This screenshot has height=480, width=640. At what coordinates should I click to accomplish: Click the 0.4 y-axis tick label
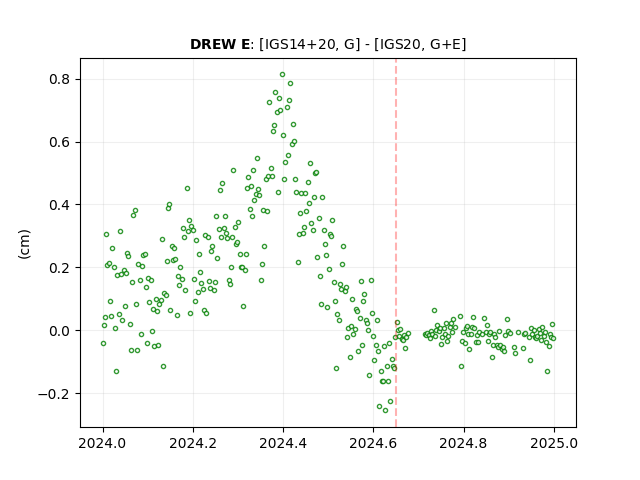point(60,205)
